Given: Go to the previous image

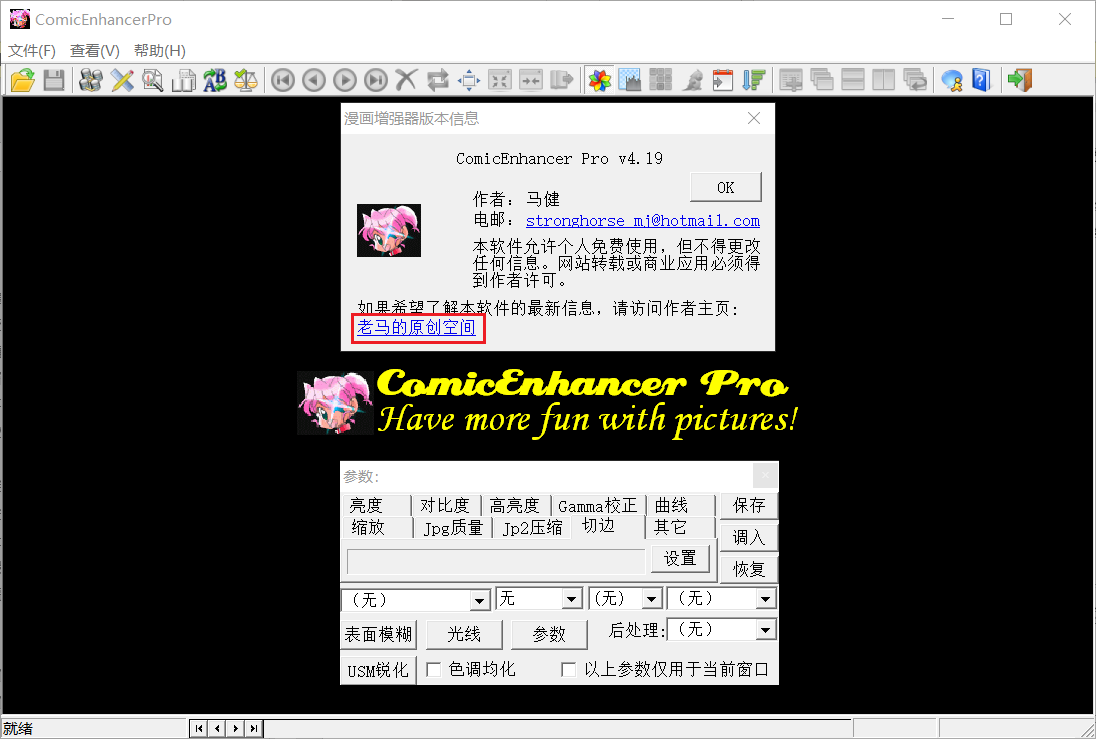Looking at the screenshot, I should [x=314, y=80].
